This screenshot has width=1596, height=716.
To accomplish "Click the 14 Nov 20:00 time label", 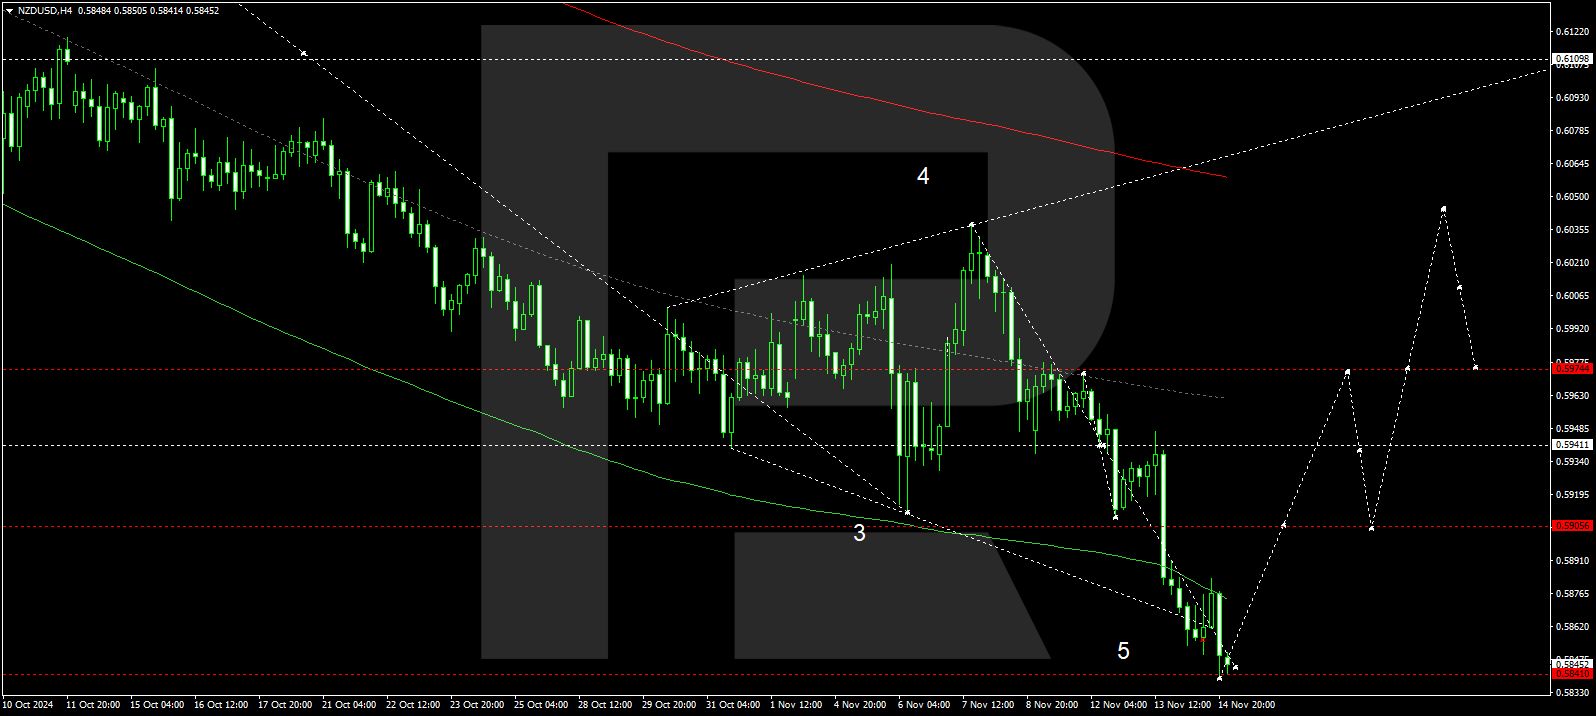I will pos(1246,705).
